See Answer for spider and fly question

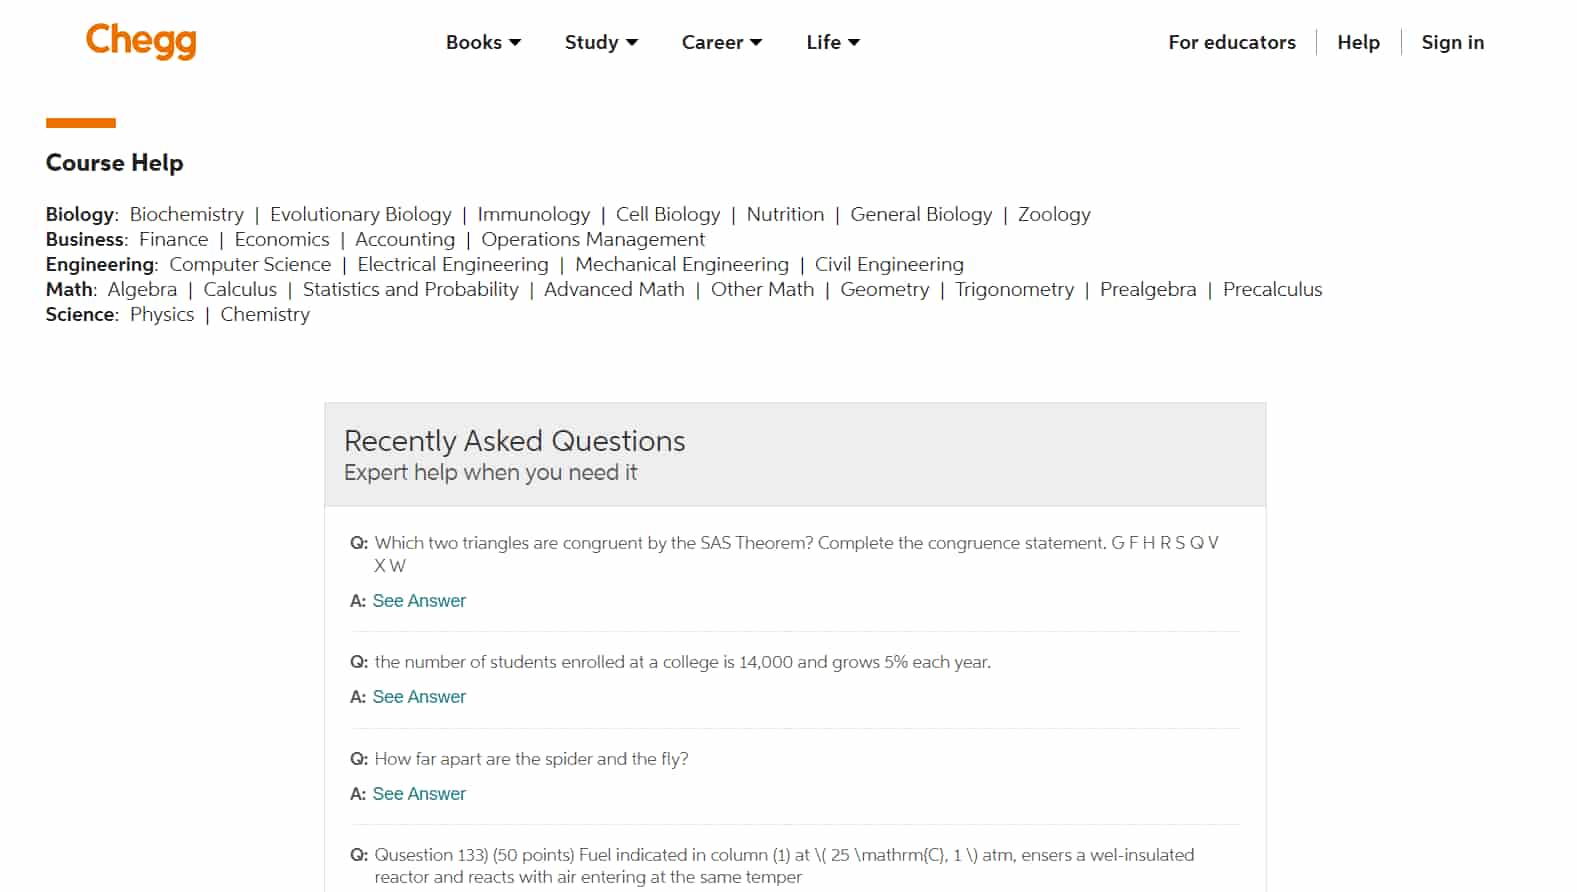point(419,794)
